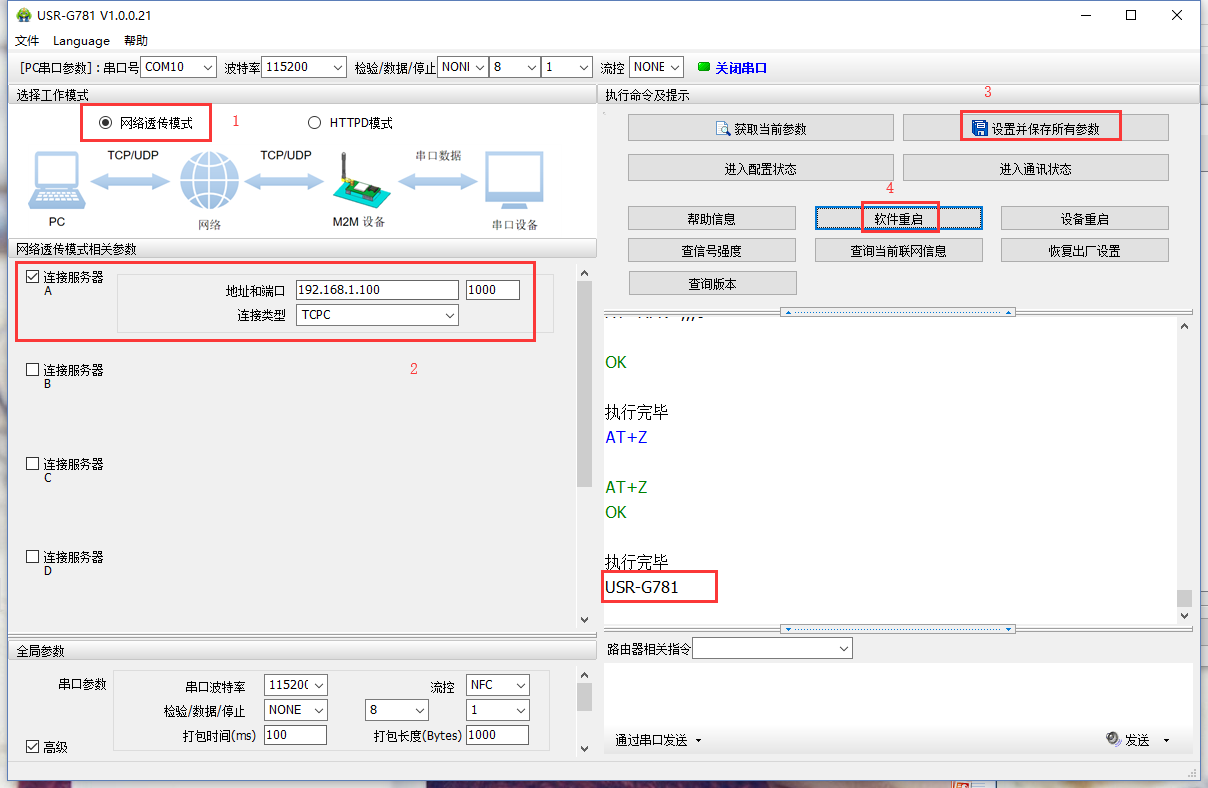The image size is (1208, 788).
Task: Open the 文件 menu
Action: (x=27, y=41)
